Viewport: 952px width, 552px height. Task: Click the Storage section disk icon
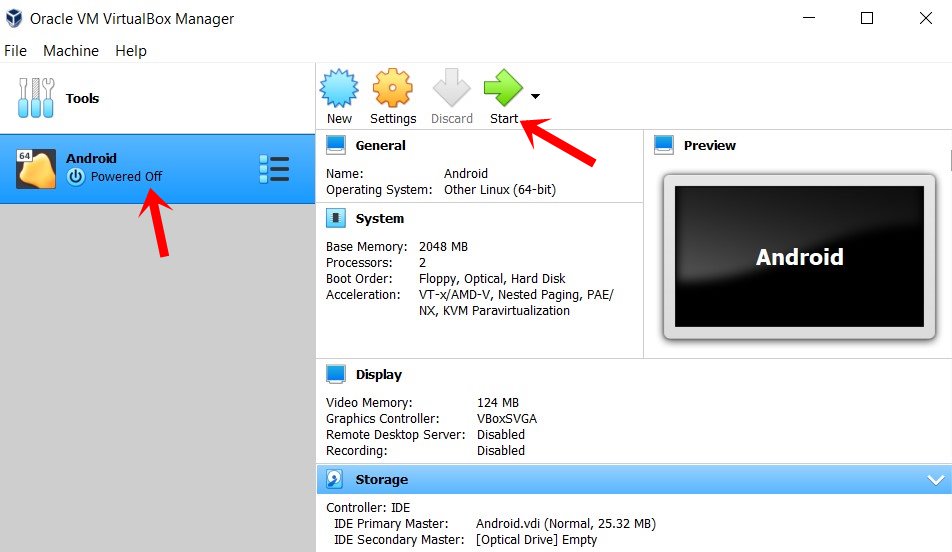point(335,479)
